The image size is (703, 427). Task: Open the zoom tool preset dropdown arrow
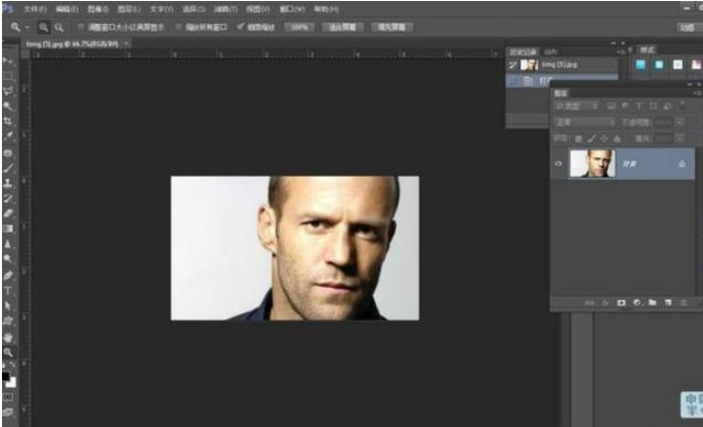point(26,28)
